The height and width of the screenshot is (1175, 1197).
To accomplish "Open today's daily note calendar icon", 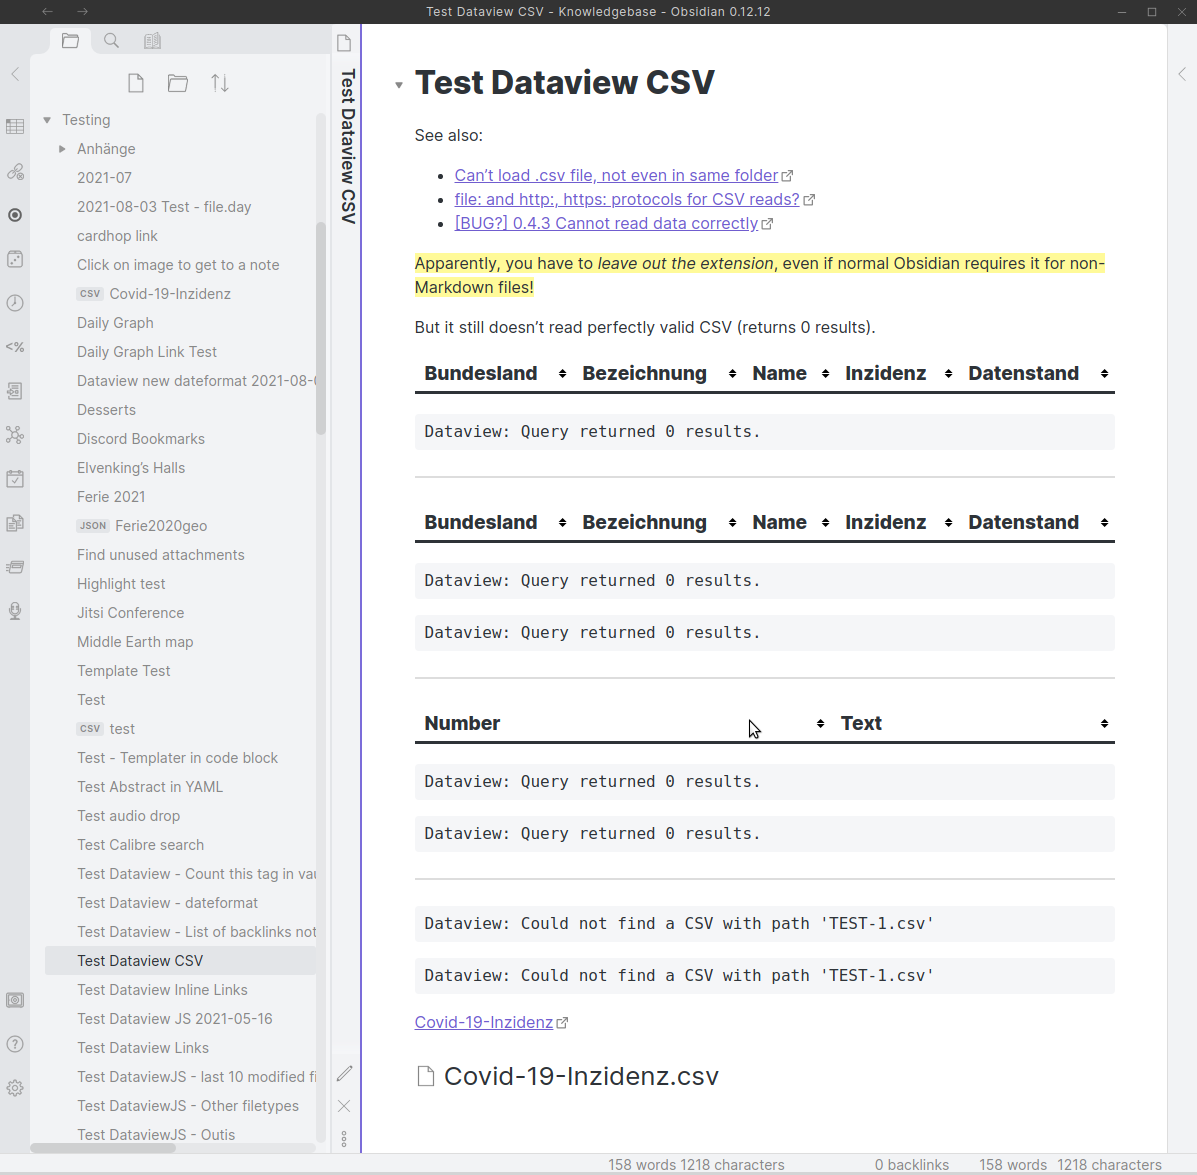I will coord(15,479).
